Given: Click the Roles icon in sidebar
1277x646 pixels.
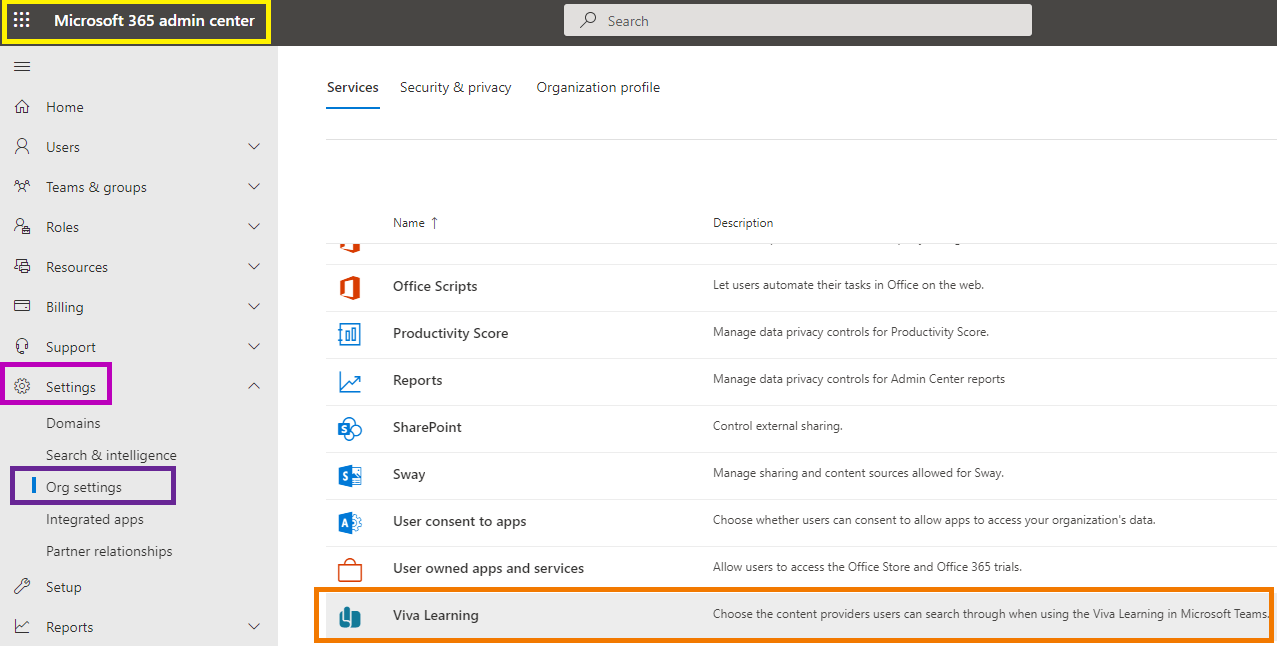Looking at the screenshot, I should click(22, 227).
